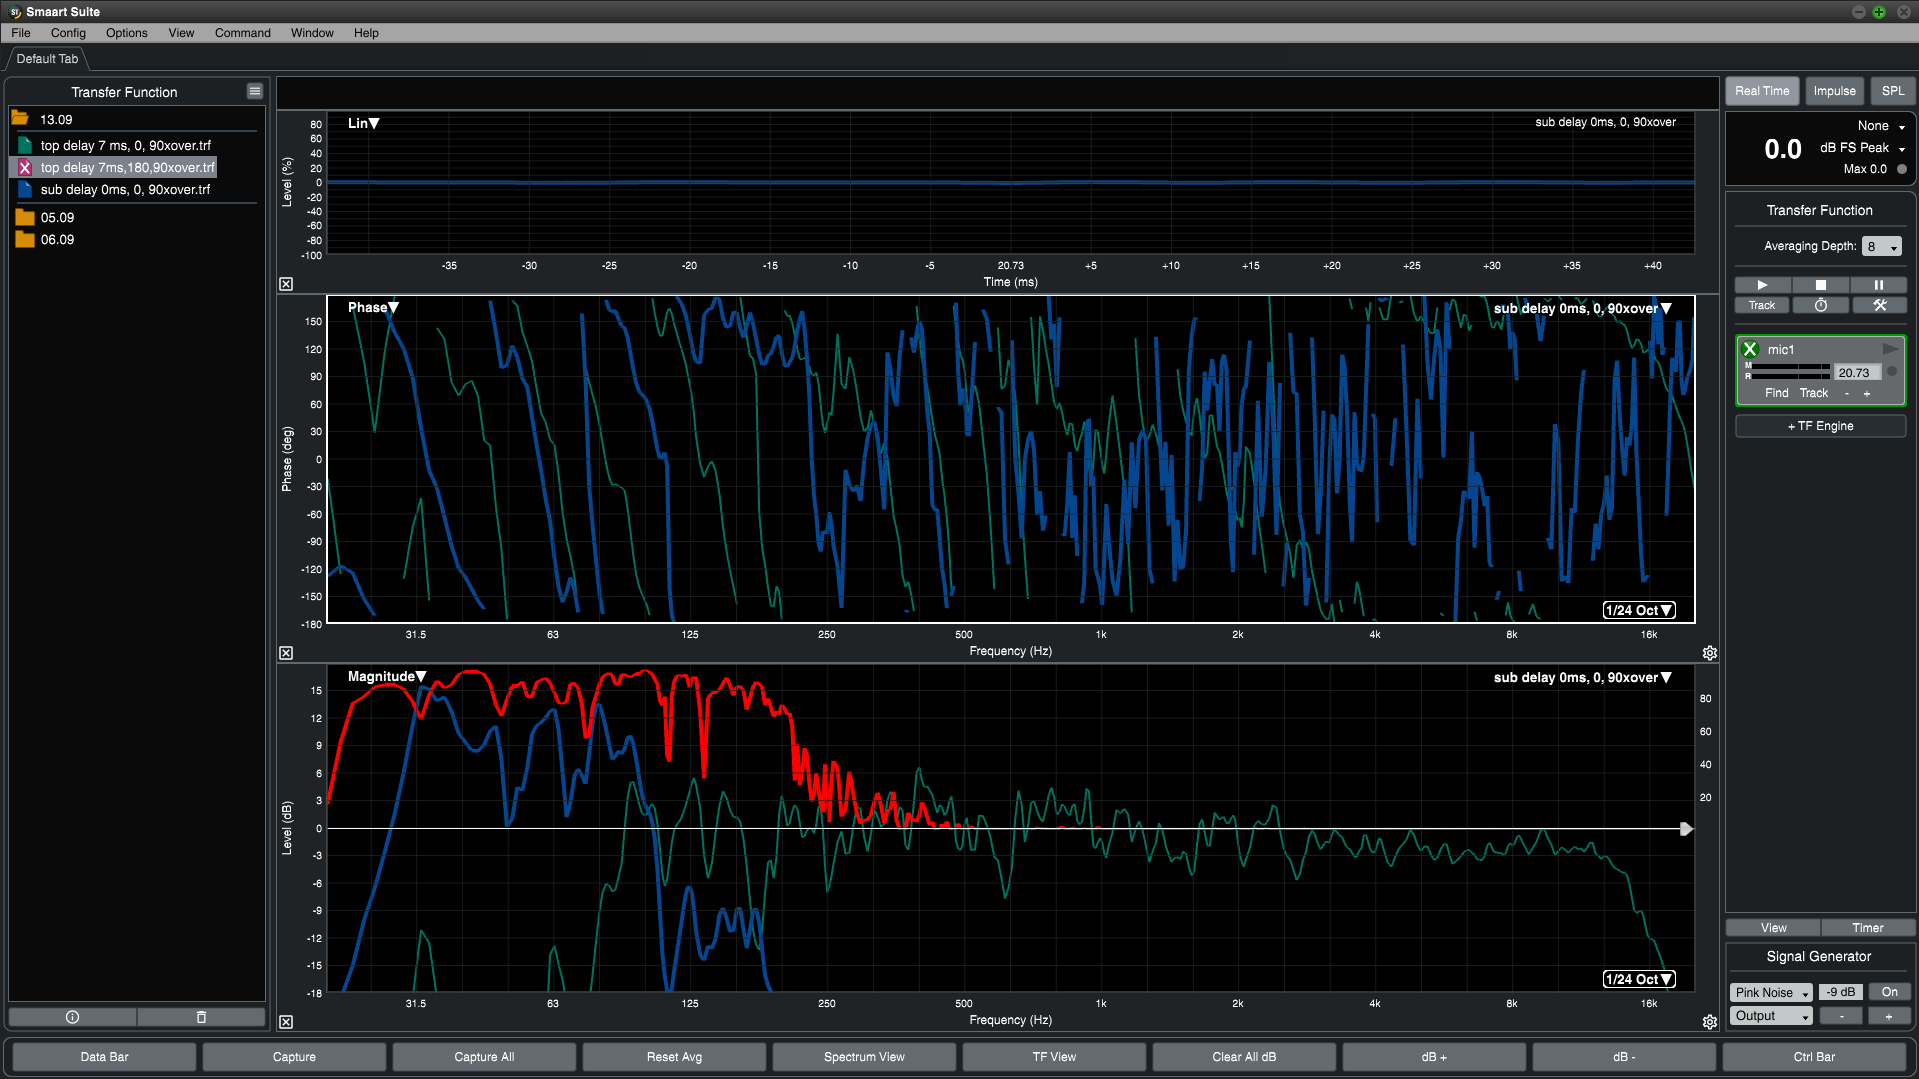This screenshot has width=1919, height=1079.
Task: Click the green trace icon of top delay 7 ms
Action: coord(25,145)
